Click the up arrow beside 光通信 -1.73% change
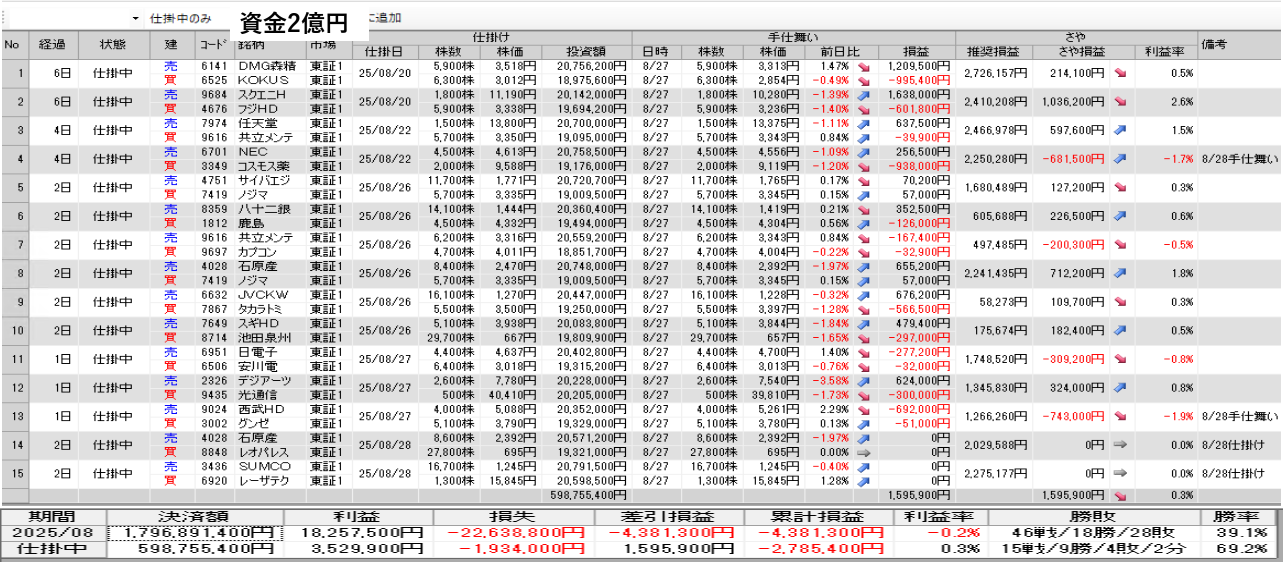 tap(863, 394)
